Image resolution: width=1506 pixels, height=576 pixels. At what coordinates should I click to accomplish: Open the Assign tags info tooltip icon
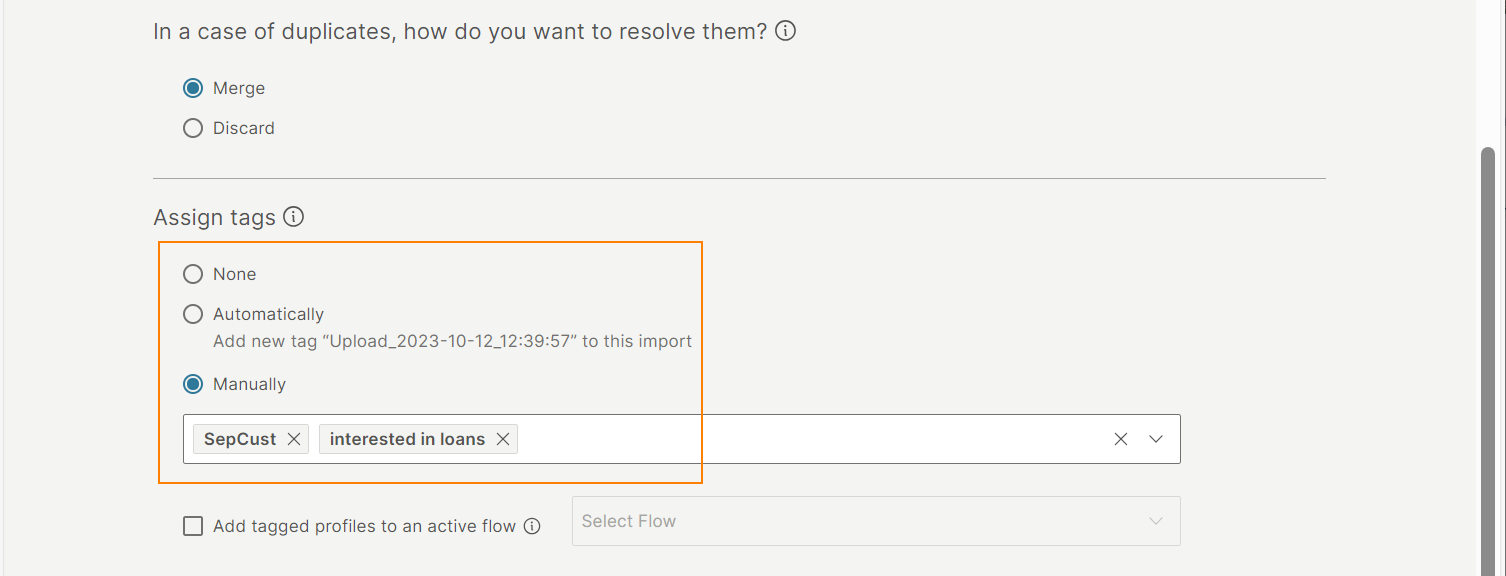(293, 217)
